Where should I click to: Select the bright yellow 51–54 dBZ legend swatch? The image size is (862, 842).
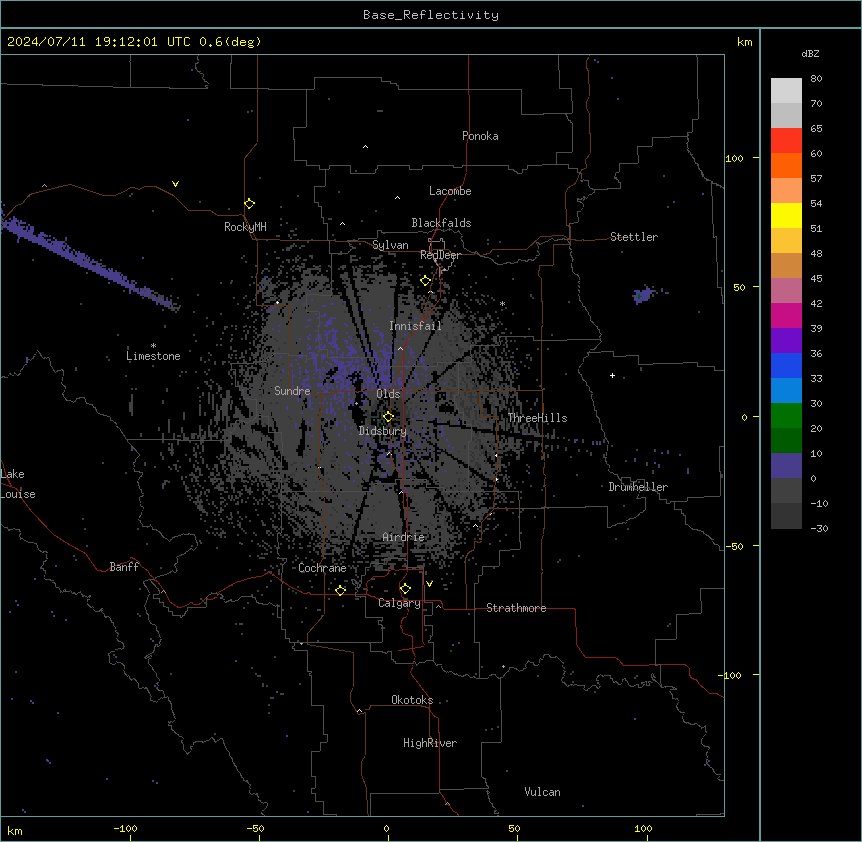coord(786,215)
